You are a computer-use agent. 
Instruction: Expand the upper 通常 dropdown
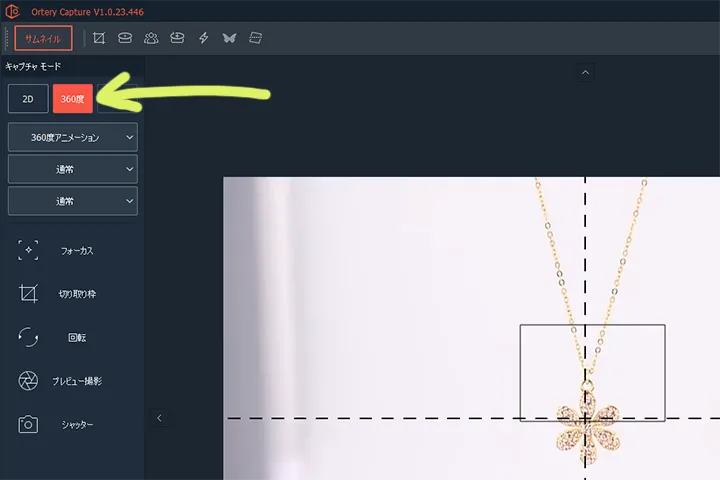(72, 169)
